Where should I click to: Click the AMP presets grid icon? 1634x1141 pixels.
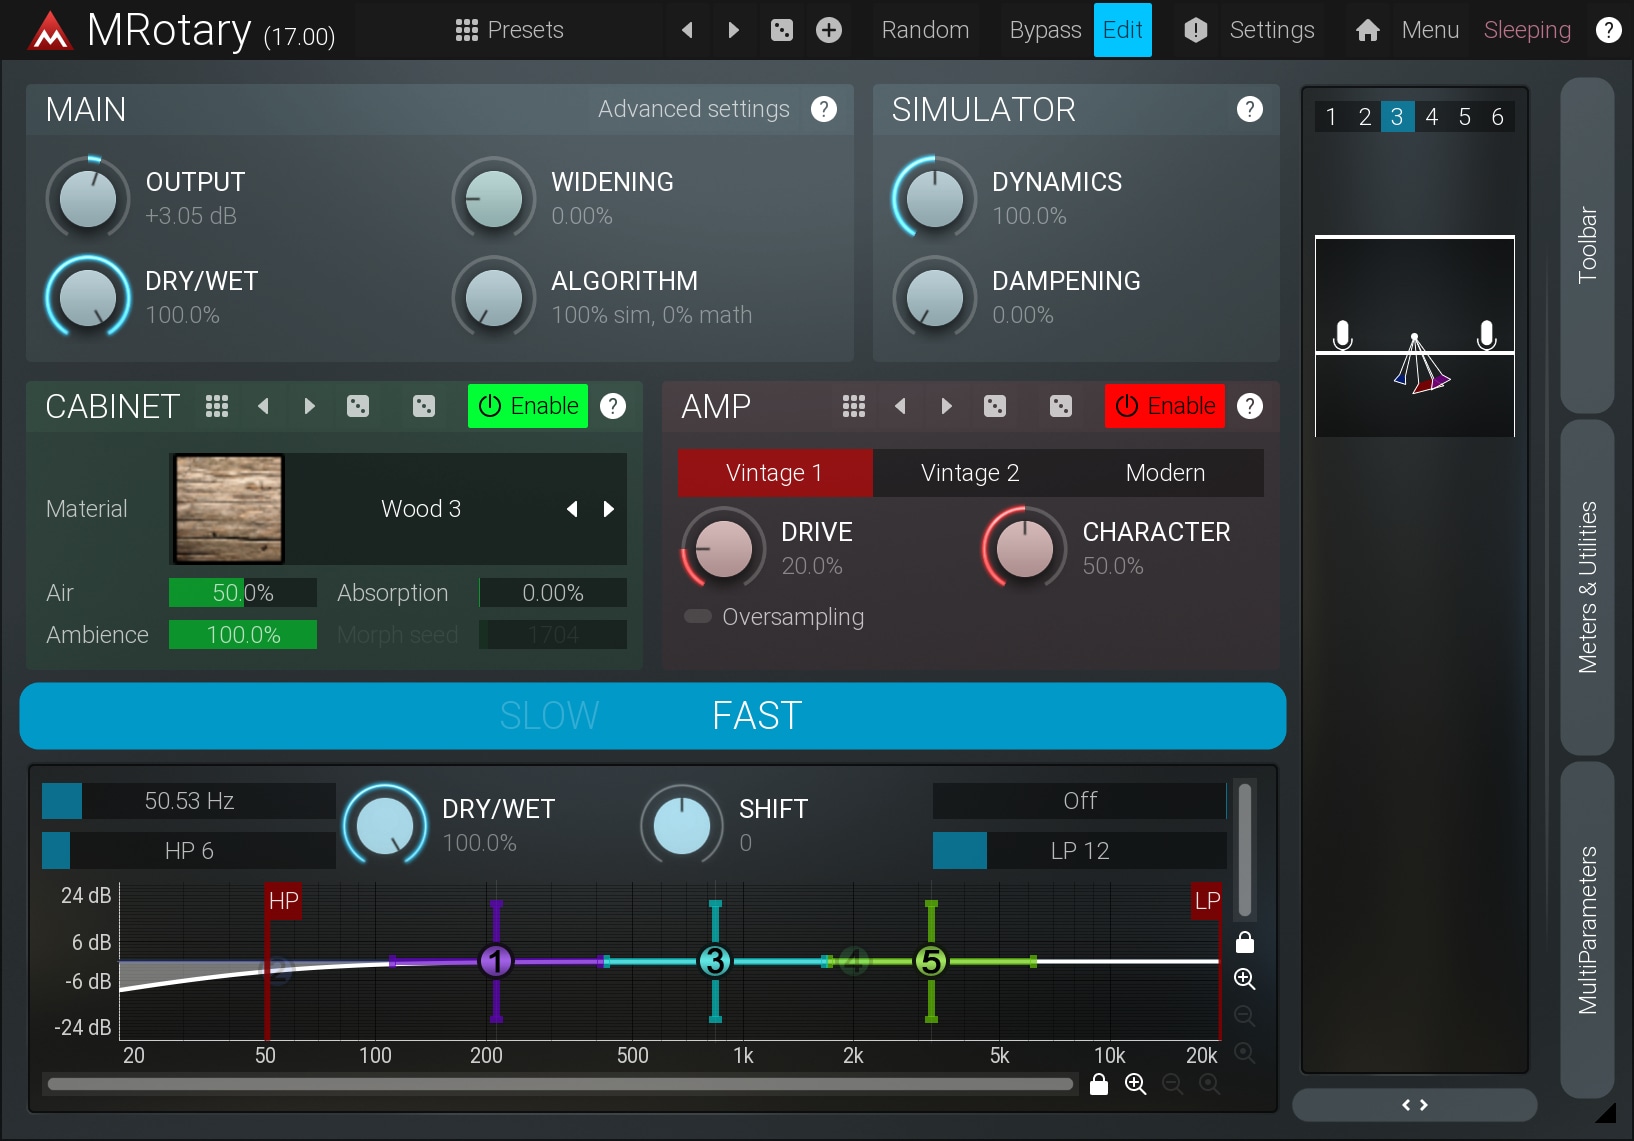(853, 406)
